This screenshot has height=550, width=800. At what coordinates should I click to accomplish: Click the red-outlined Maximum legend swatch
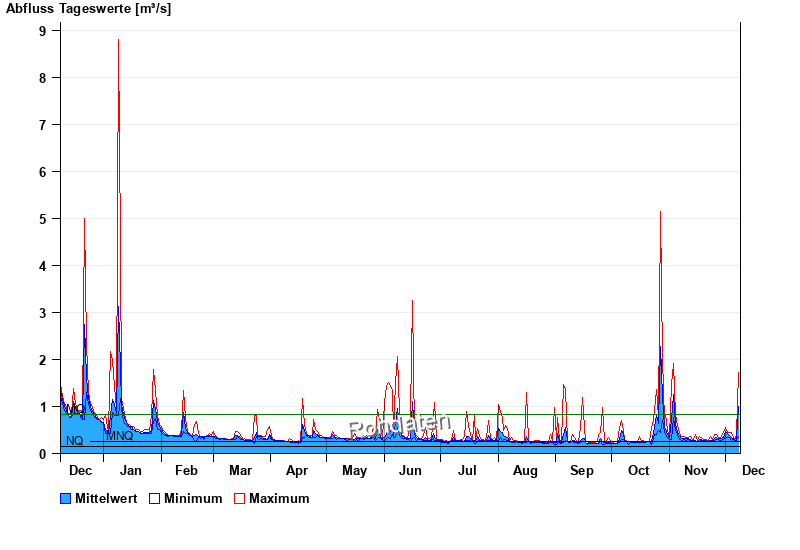click(239, 499)
